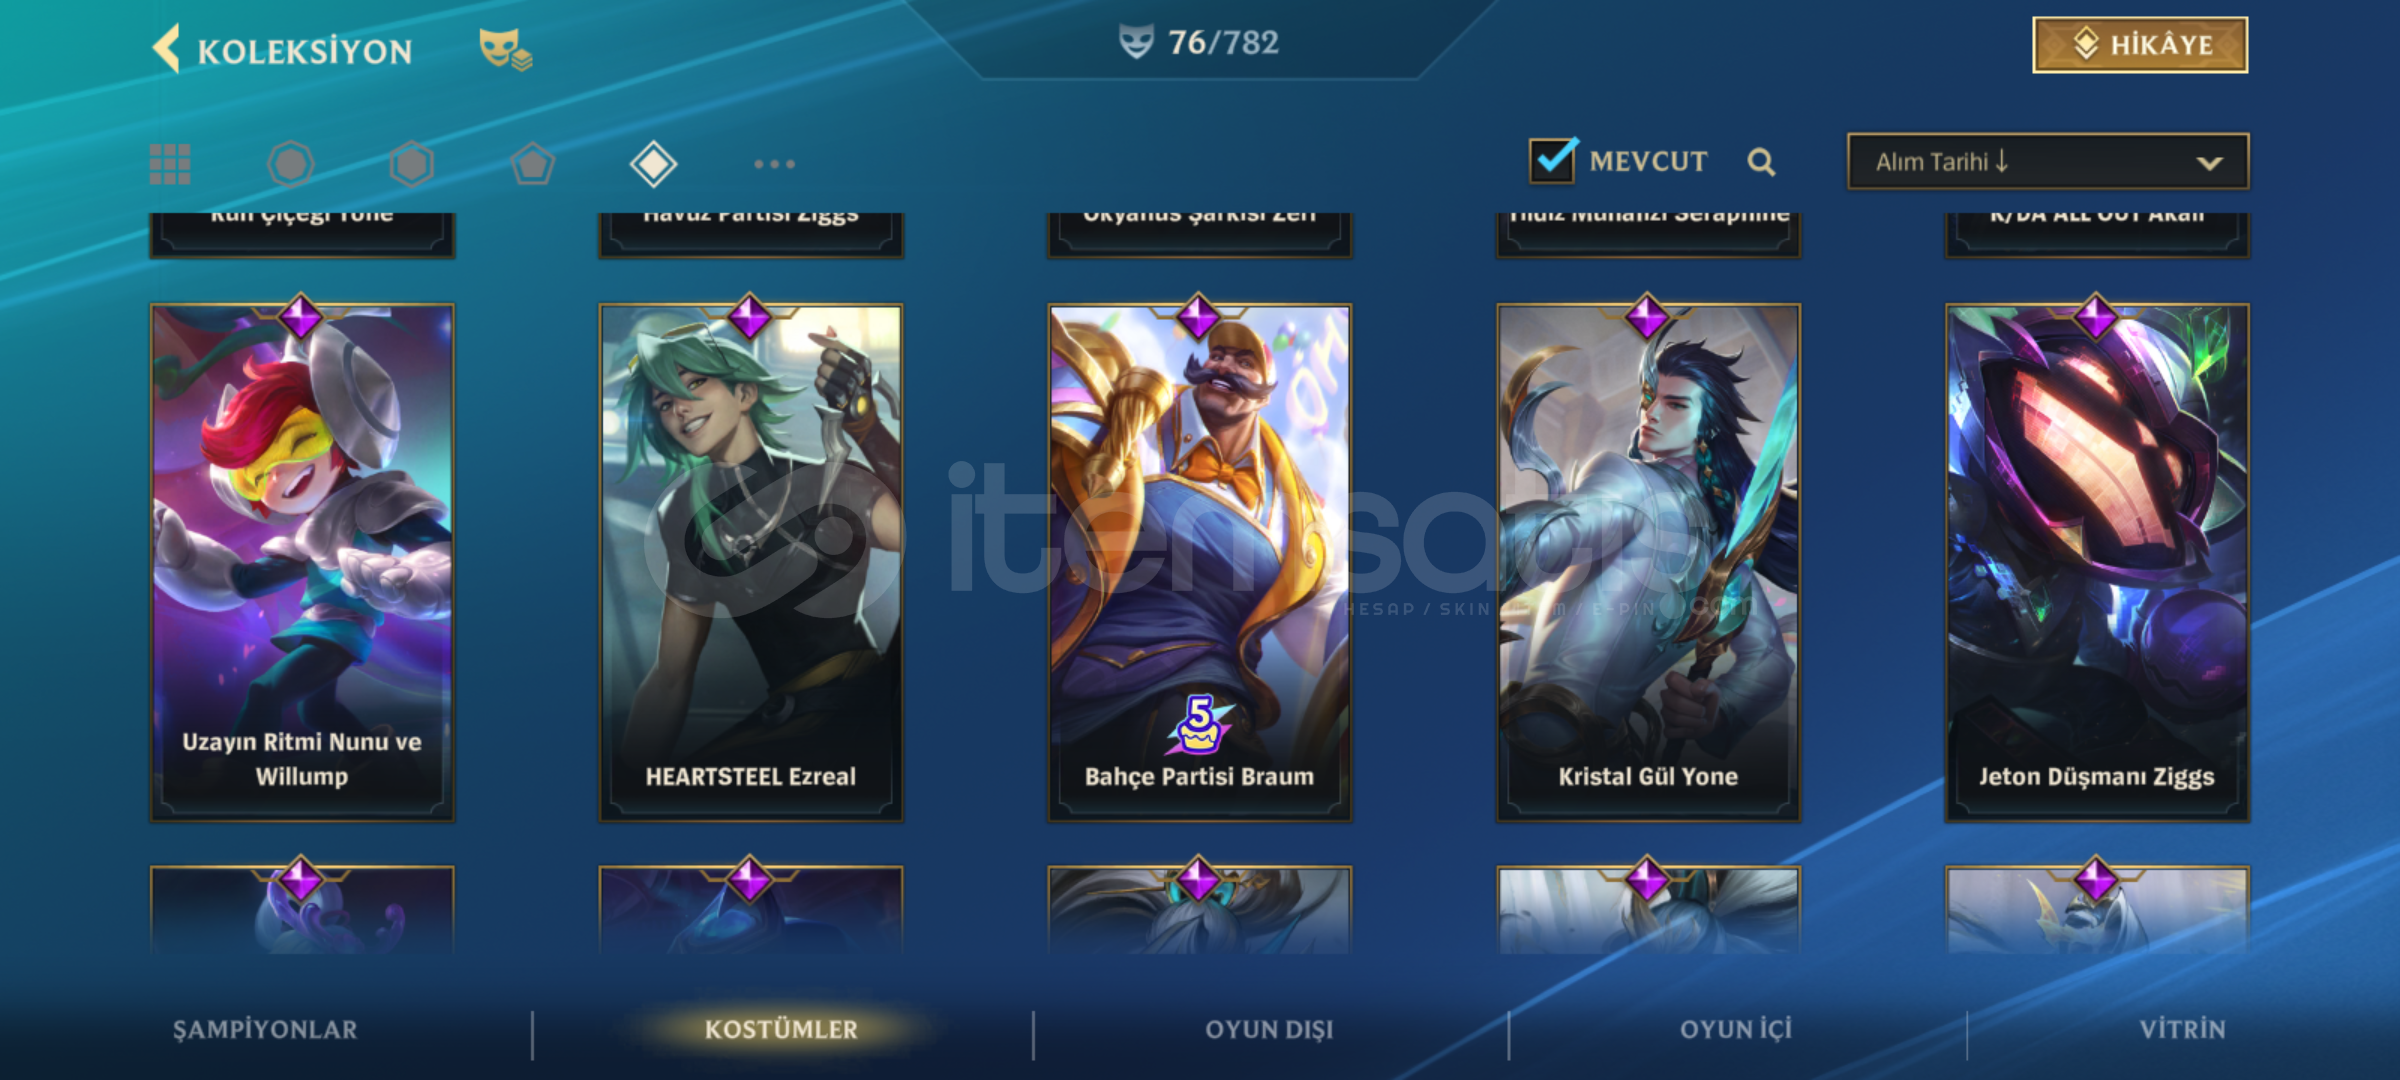This screenshot has width=2400, height=1080.
Task: Open the masks and coins icon
Action: [x=505, y=49]
